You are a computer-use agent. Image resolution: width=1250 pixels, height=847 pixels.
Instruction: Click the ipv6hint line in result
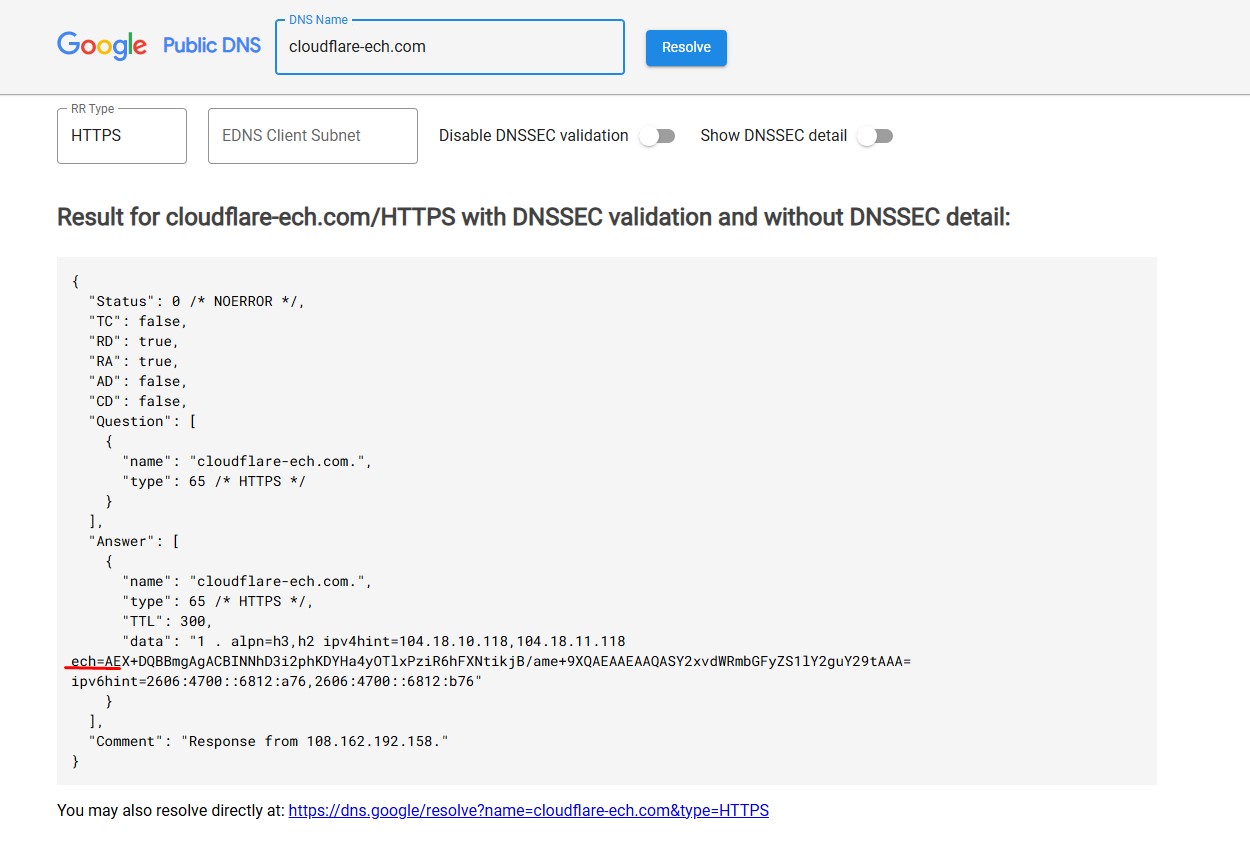pos(277,681)
